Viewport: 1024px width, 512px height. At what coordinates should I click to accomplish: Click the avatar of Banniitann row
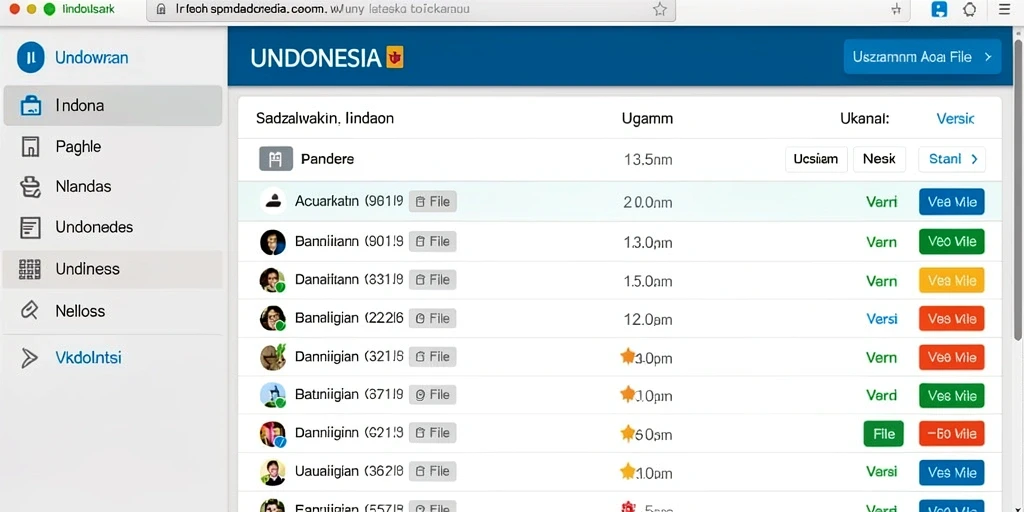click(x=273, y=242)
